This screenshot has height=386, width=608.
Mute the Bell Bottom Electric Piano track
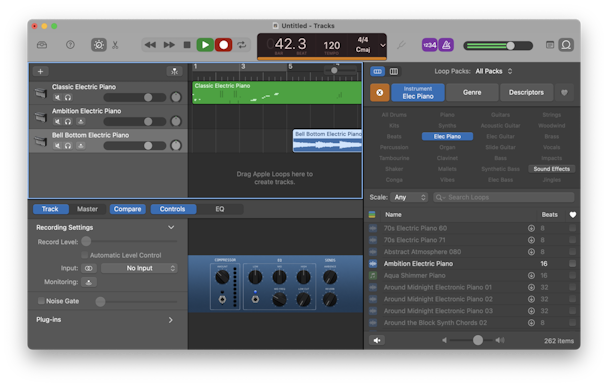57,145
